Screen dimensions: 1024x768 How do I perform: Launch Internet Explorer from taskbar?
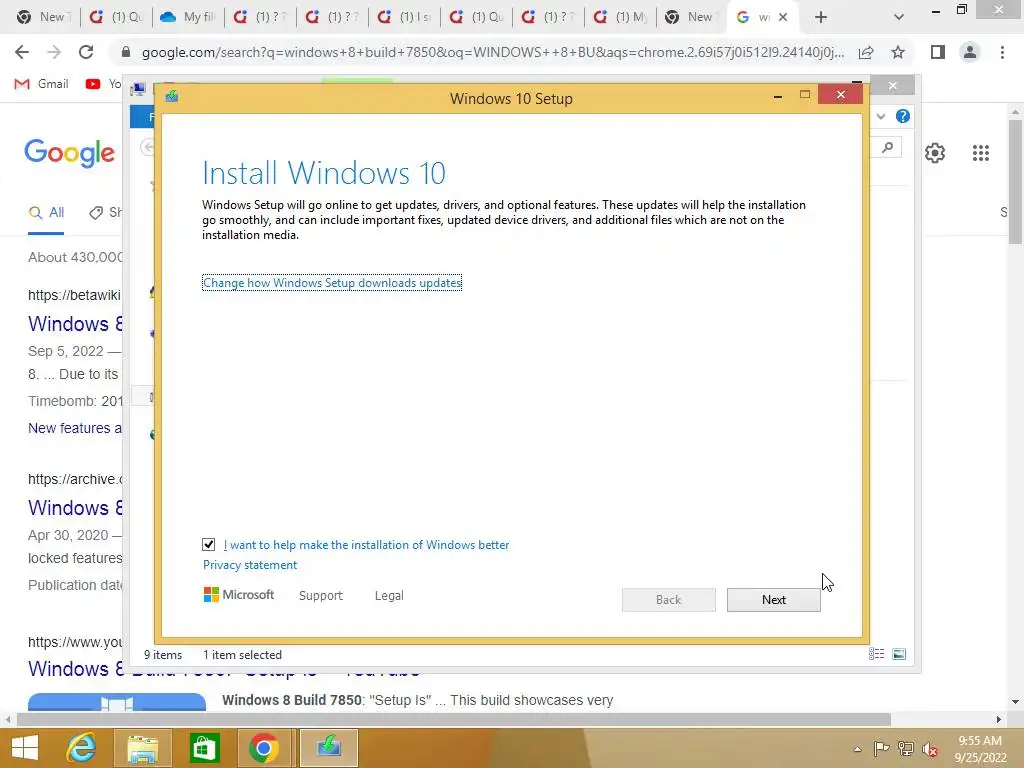tap(82, 748)
